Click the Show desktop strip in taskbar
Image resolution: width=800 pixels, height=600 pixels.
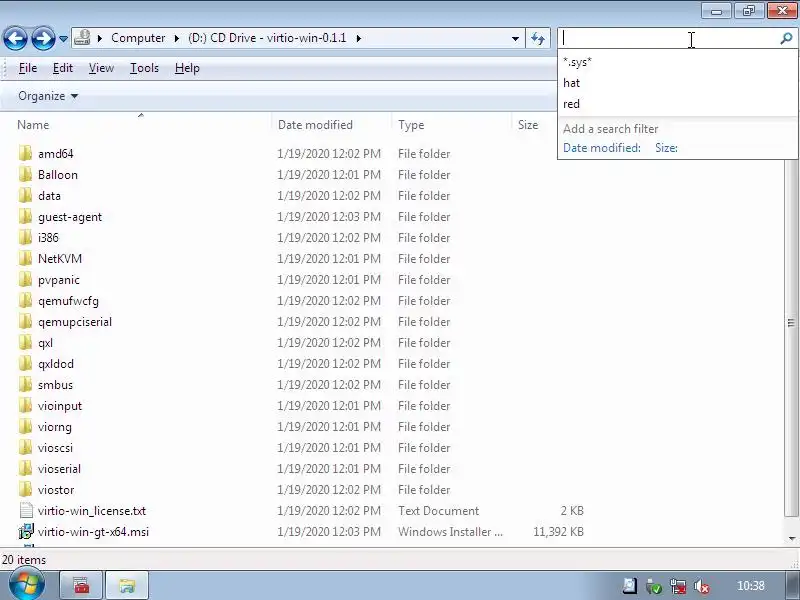pyautogui.click(x=793, y=585)
